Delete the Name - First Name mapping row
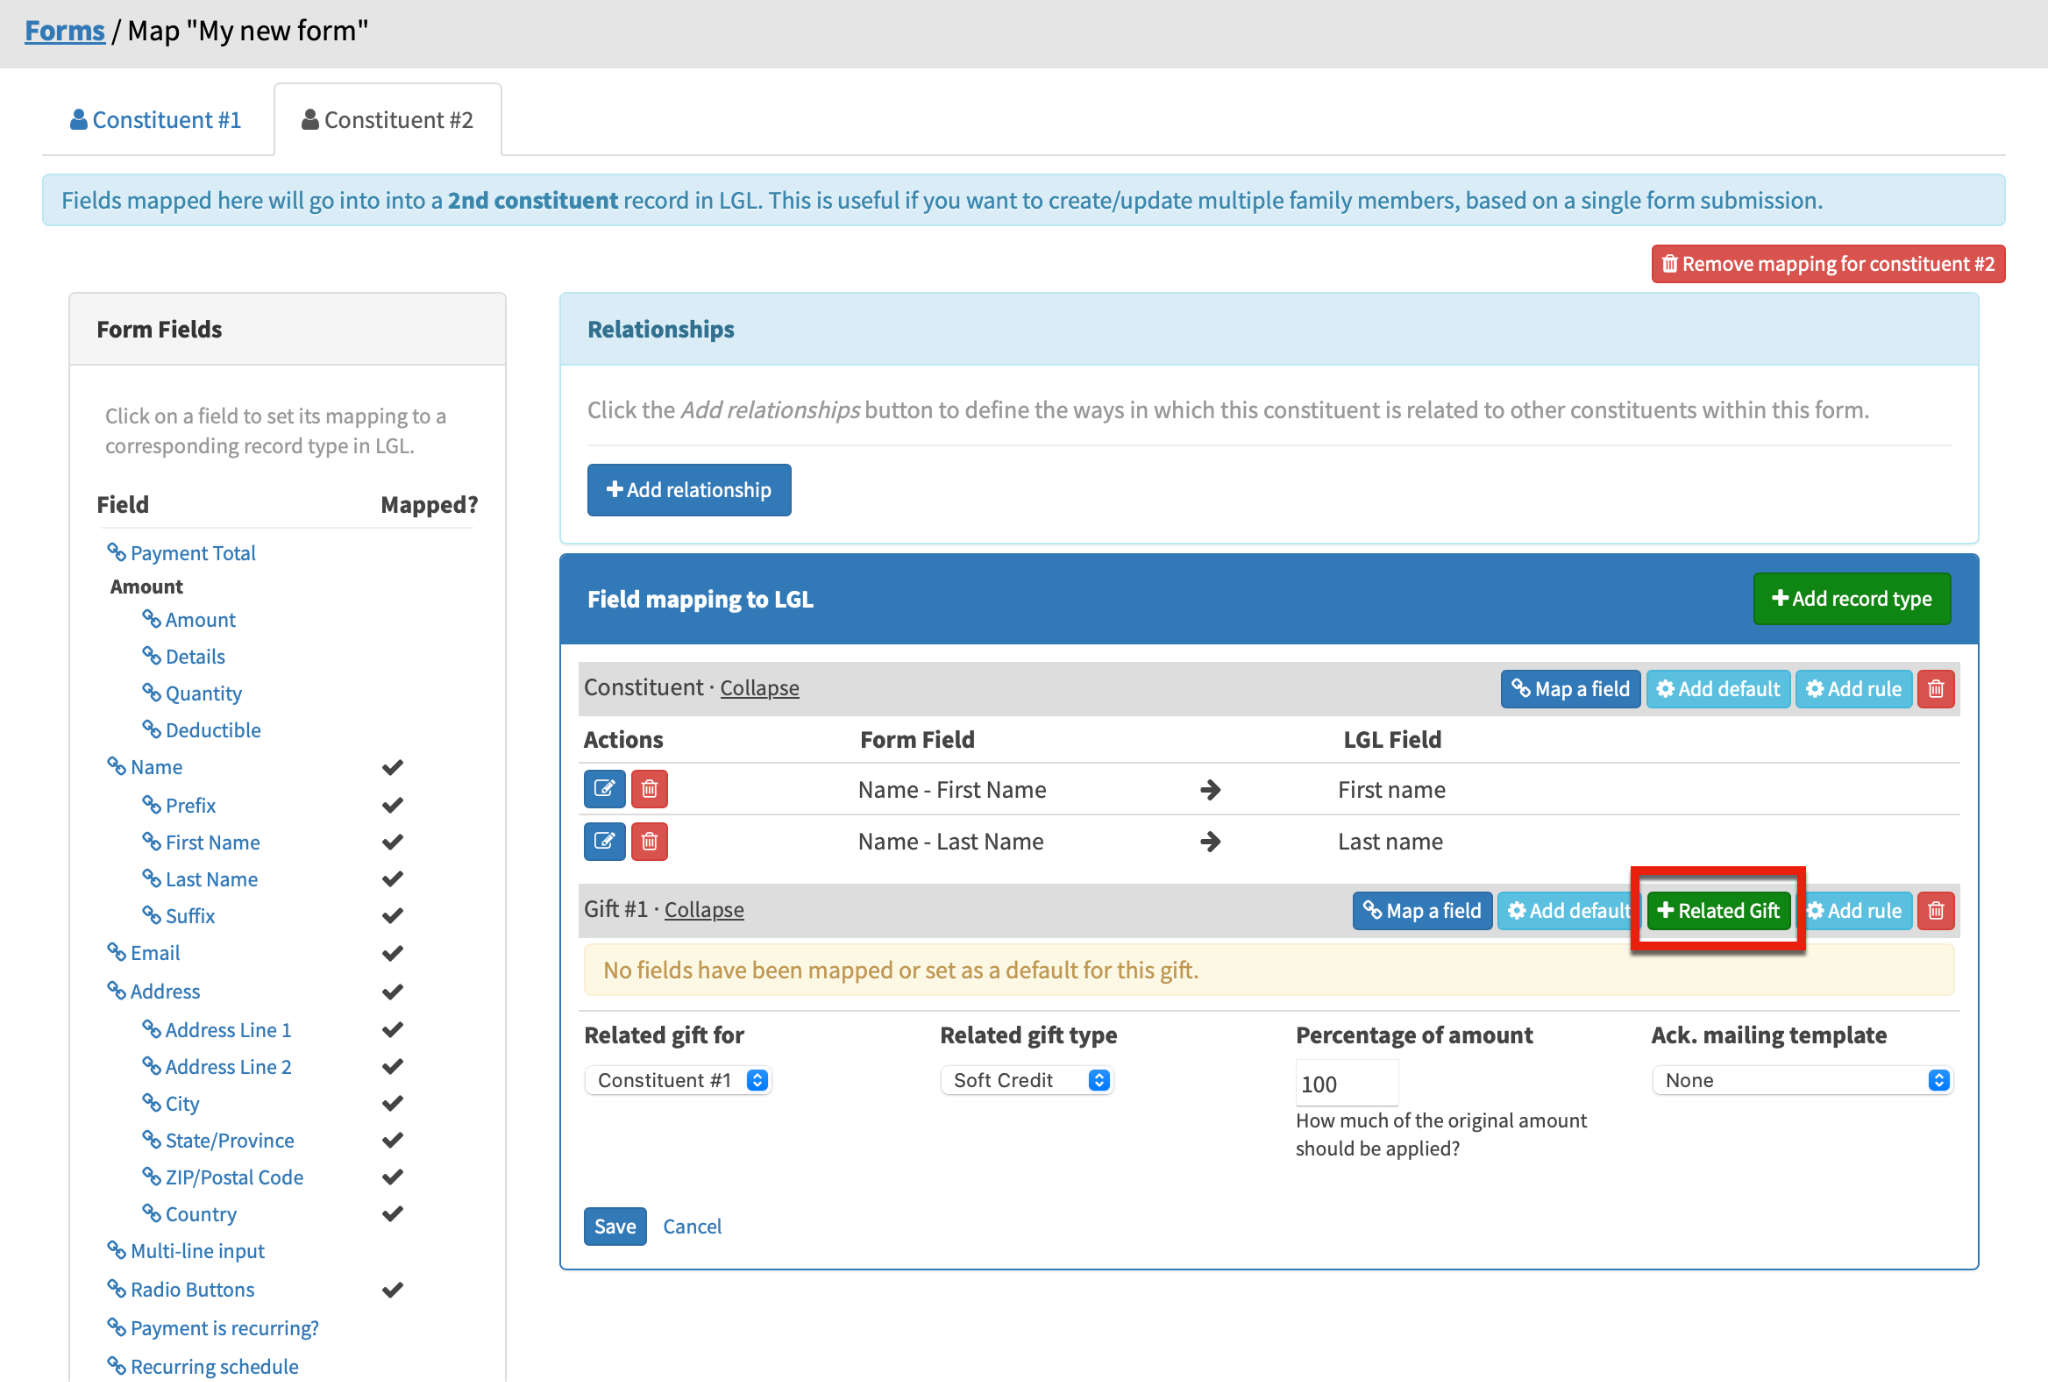Viewport: 2048px width, 1382px height. [x=649, y=789]
